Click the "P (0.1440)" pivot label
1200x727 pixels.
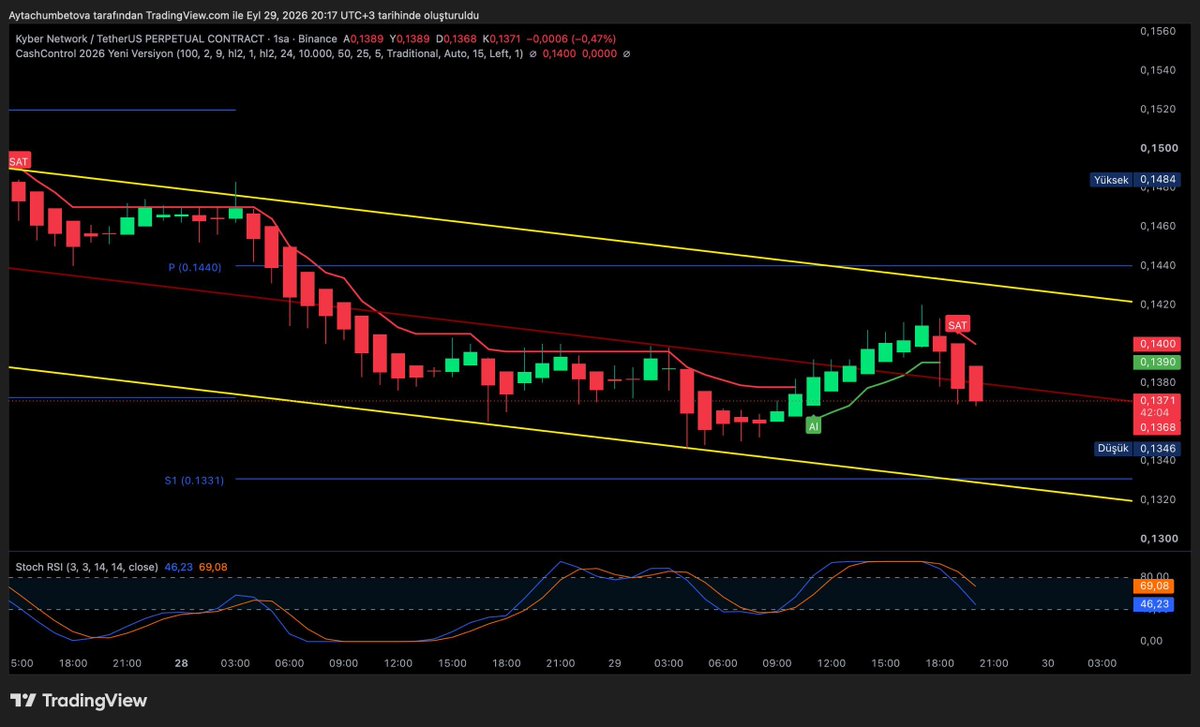[195, 267]
